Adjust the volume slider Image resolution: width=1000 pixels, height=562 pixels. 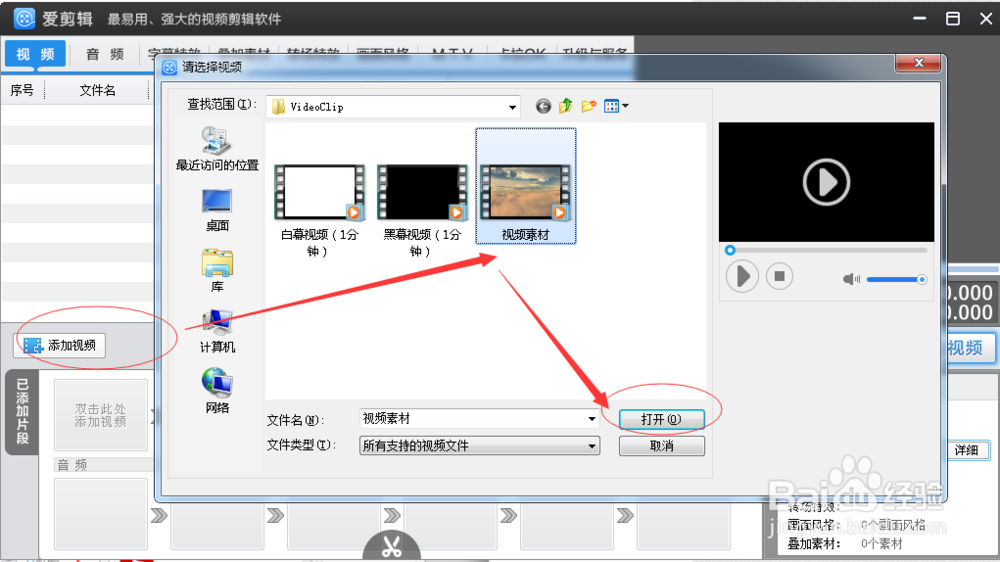tap(895, 279)
